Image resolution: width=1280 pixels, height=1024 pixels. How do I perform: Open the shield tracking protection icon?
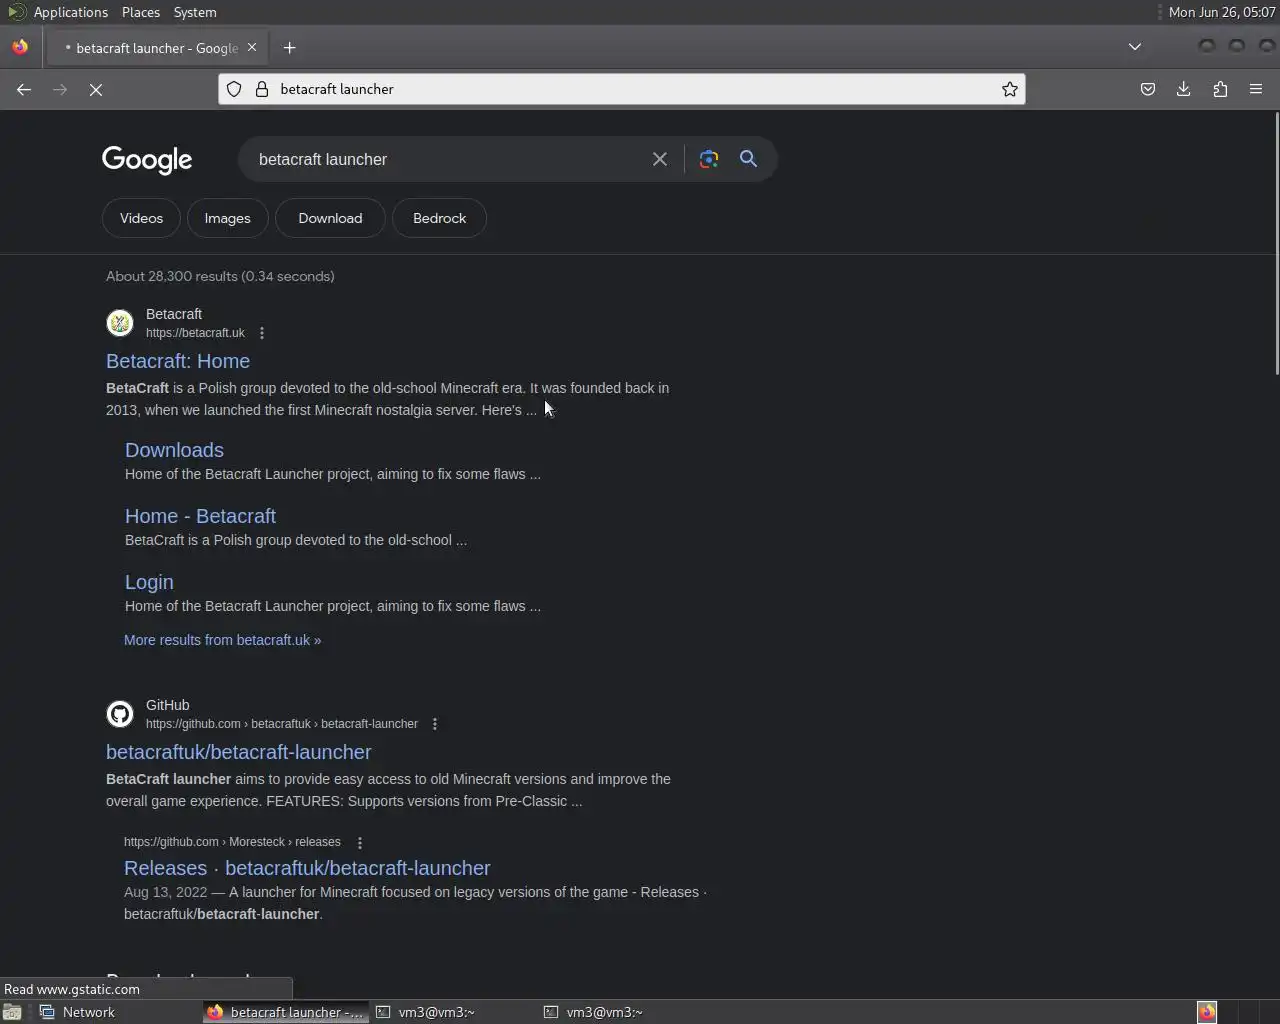pyautogui.click(x=234, y=89)
